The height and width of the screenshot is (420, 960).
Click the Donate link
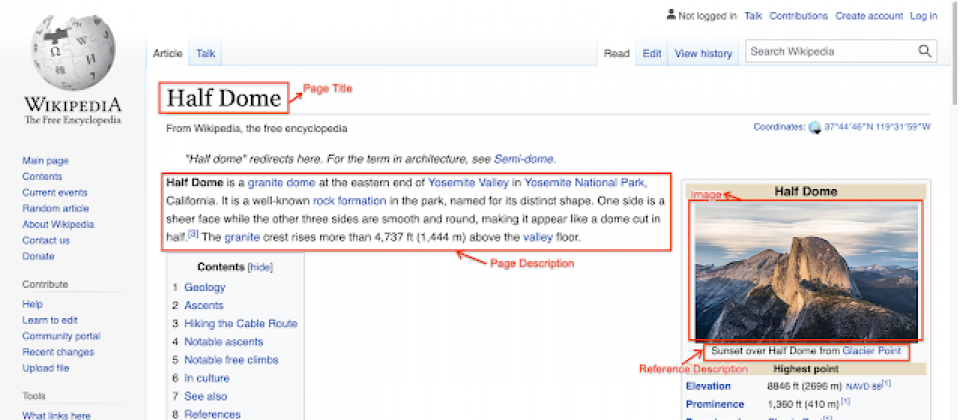[x=38, y=256]
